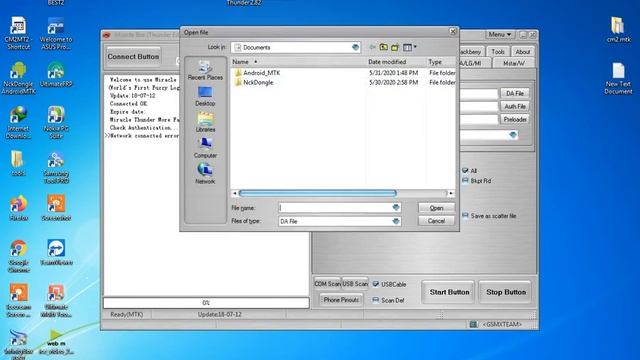640x360 pixels.
Task: Open the Ultimate Multi Tool desktop icon
Action: [56, 301]
